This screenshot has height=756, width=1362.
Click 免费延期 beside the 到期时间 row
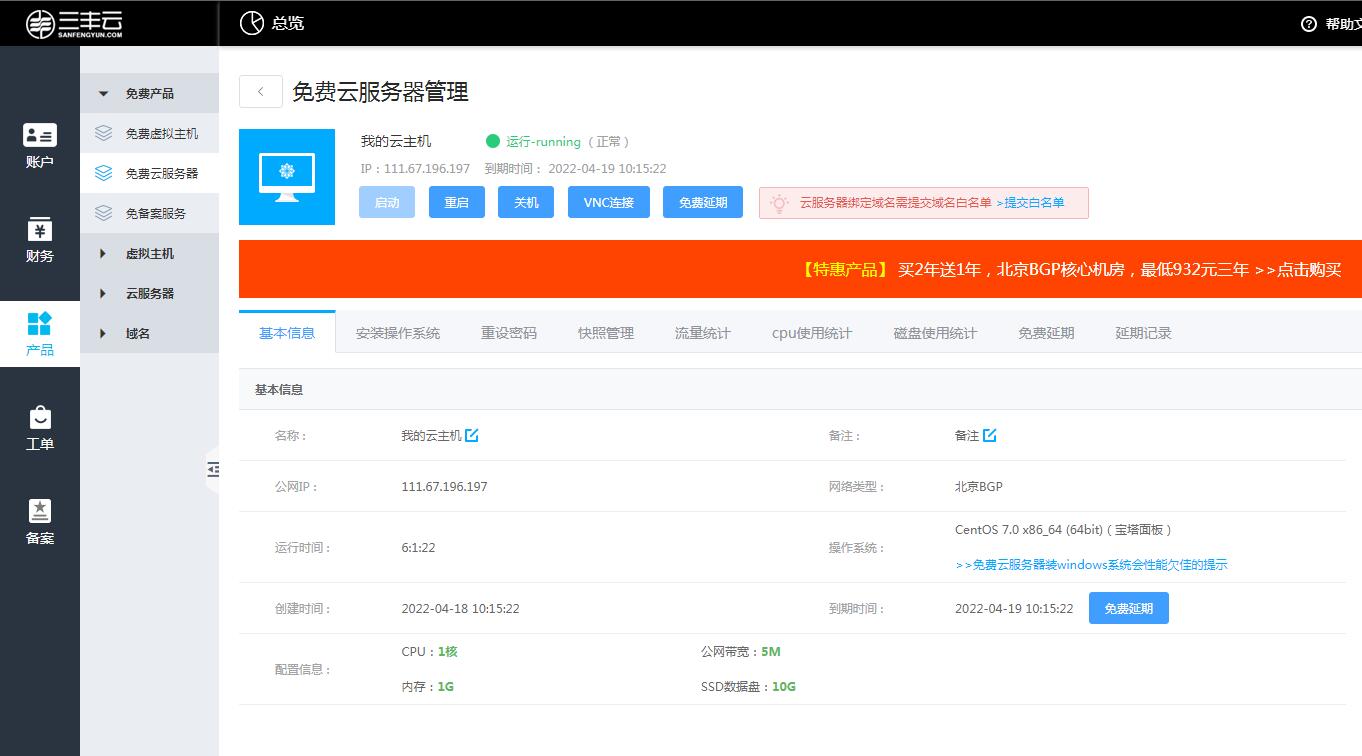tap(1129, 608)
